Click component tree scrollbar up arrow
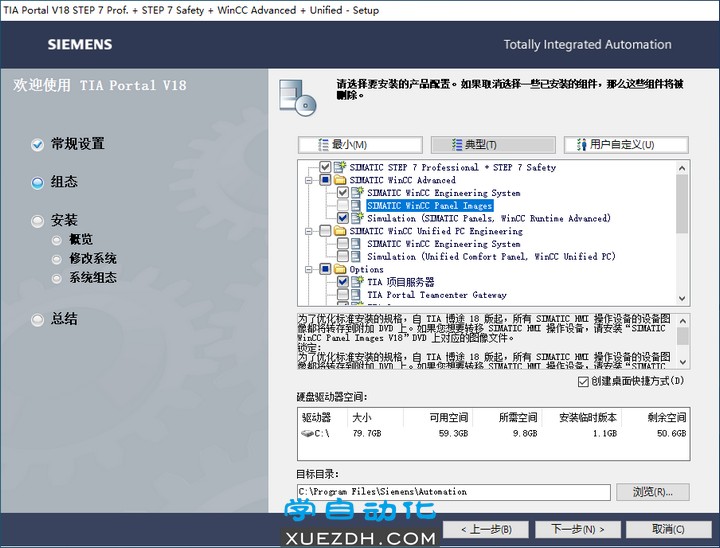The height and width of the screenshot is (548, 720). [x=682, y=168]
